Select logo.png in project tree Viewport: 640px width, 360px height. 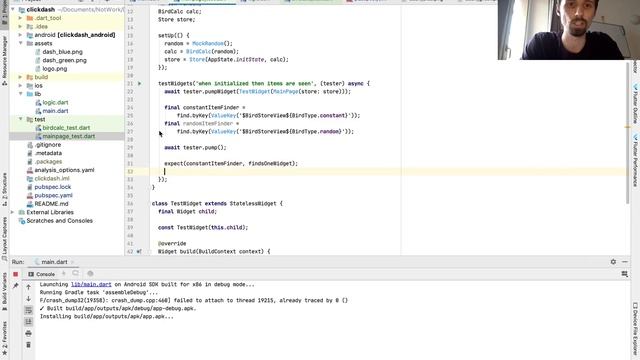pyautogui.click(x=55, y=69)
